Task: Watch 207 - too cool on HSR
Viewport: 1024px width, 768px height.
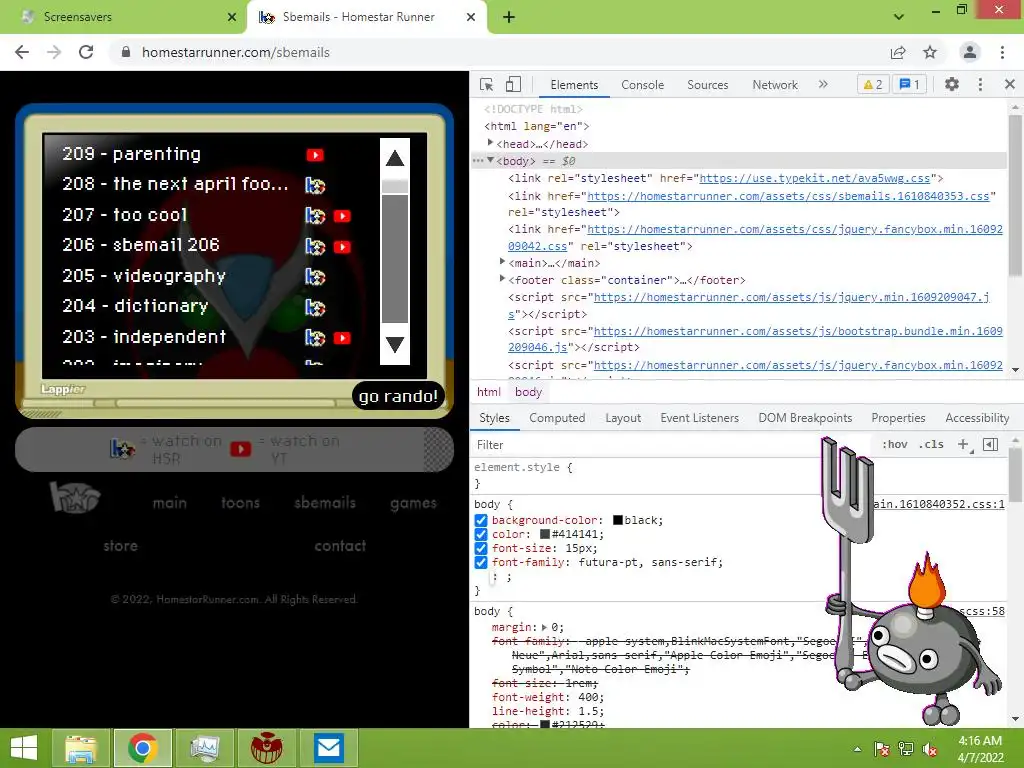Action: tap(315, 216)
